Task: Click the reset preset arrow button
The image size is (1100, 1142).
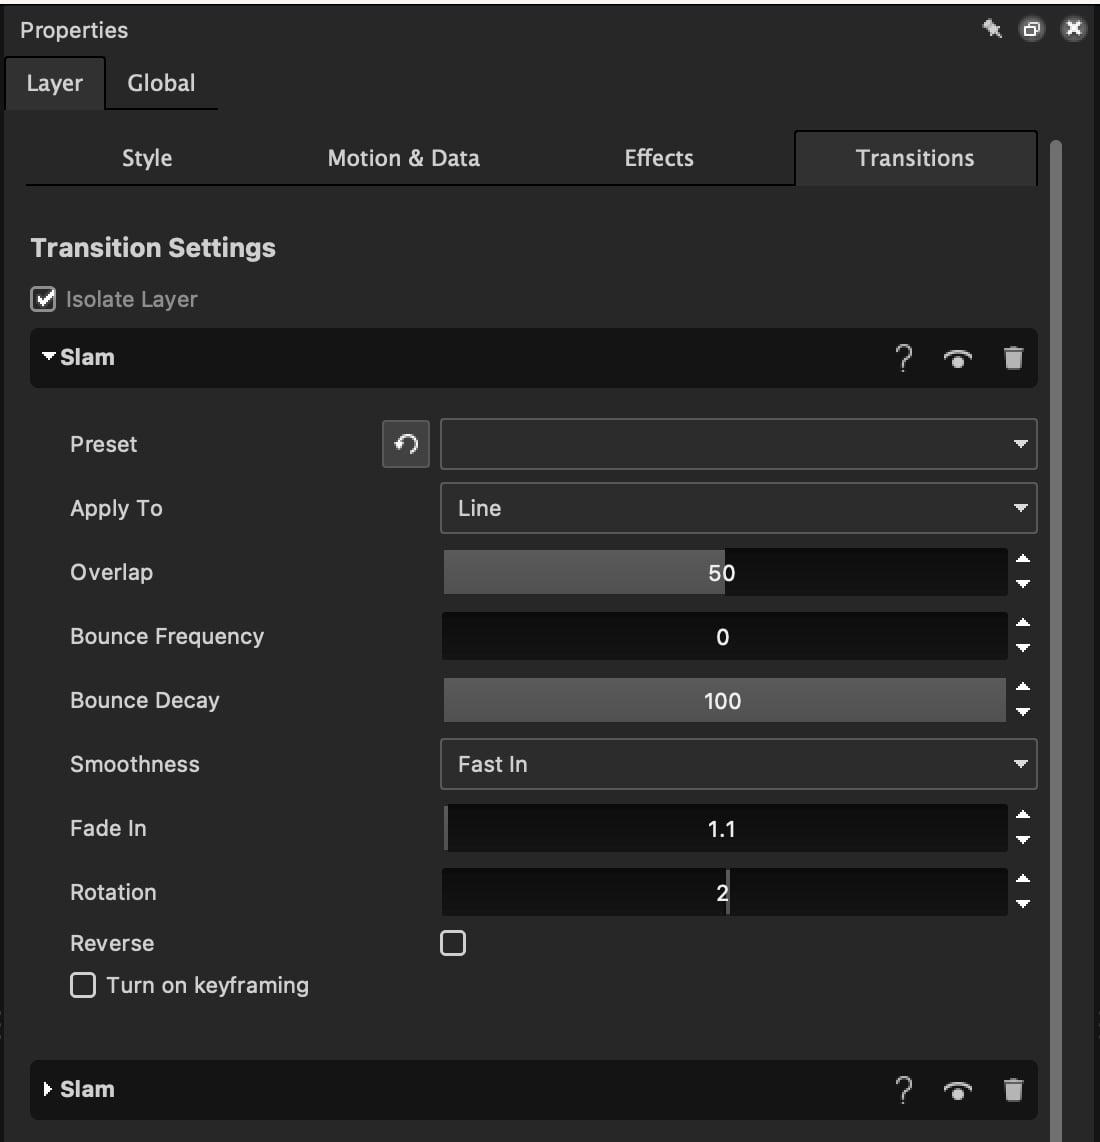Action: pyautogui.click(x=406, y=444)
